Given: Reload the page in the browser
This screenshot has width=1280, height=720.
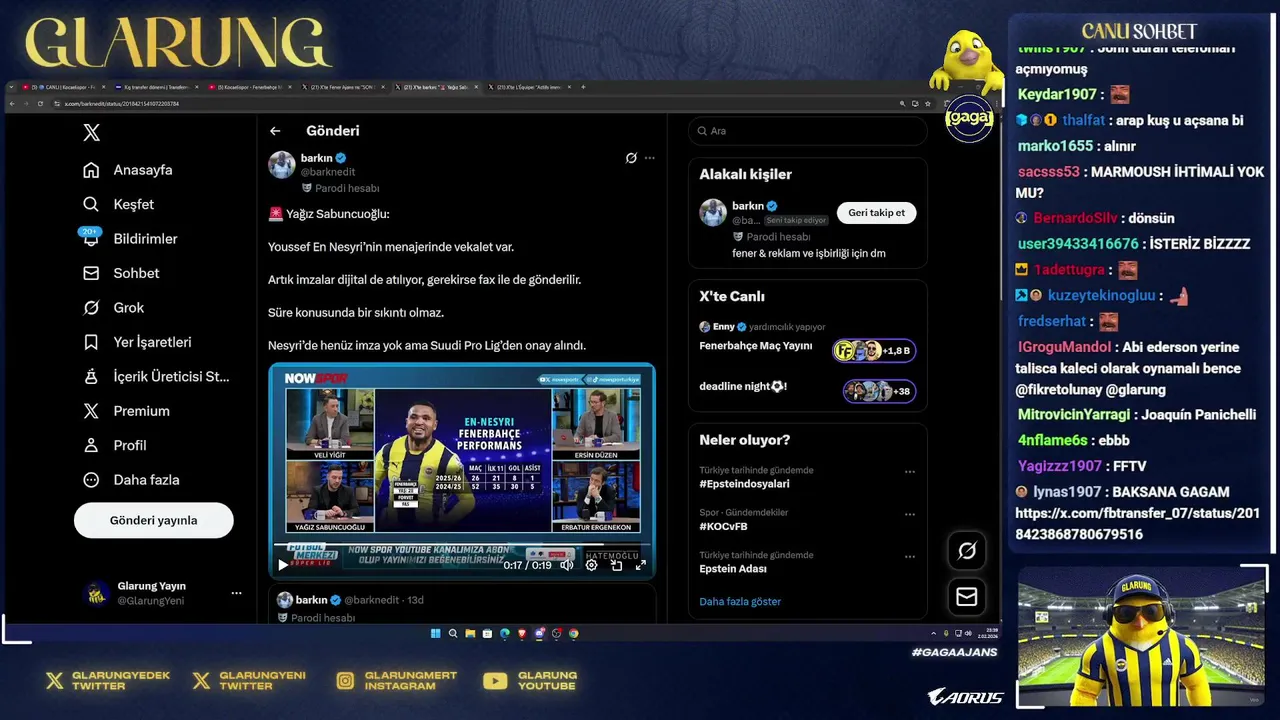Looking at the screenshot, I should coord(40,104).
